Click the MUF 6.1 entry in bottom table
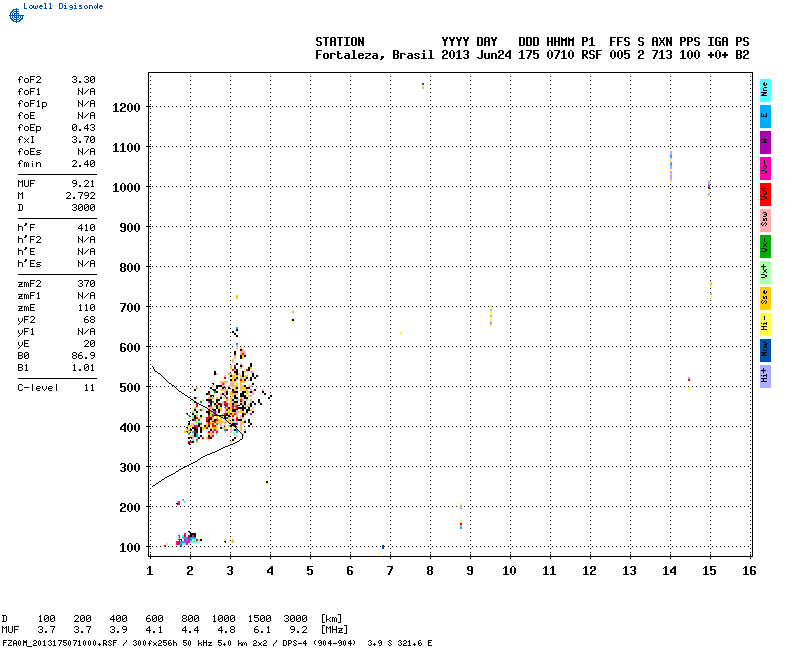The height and width of the screenshot is (650, 800). (x=262, y=630)
